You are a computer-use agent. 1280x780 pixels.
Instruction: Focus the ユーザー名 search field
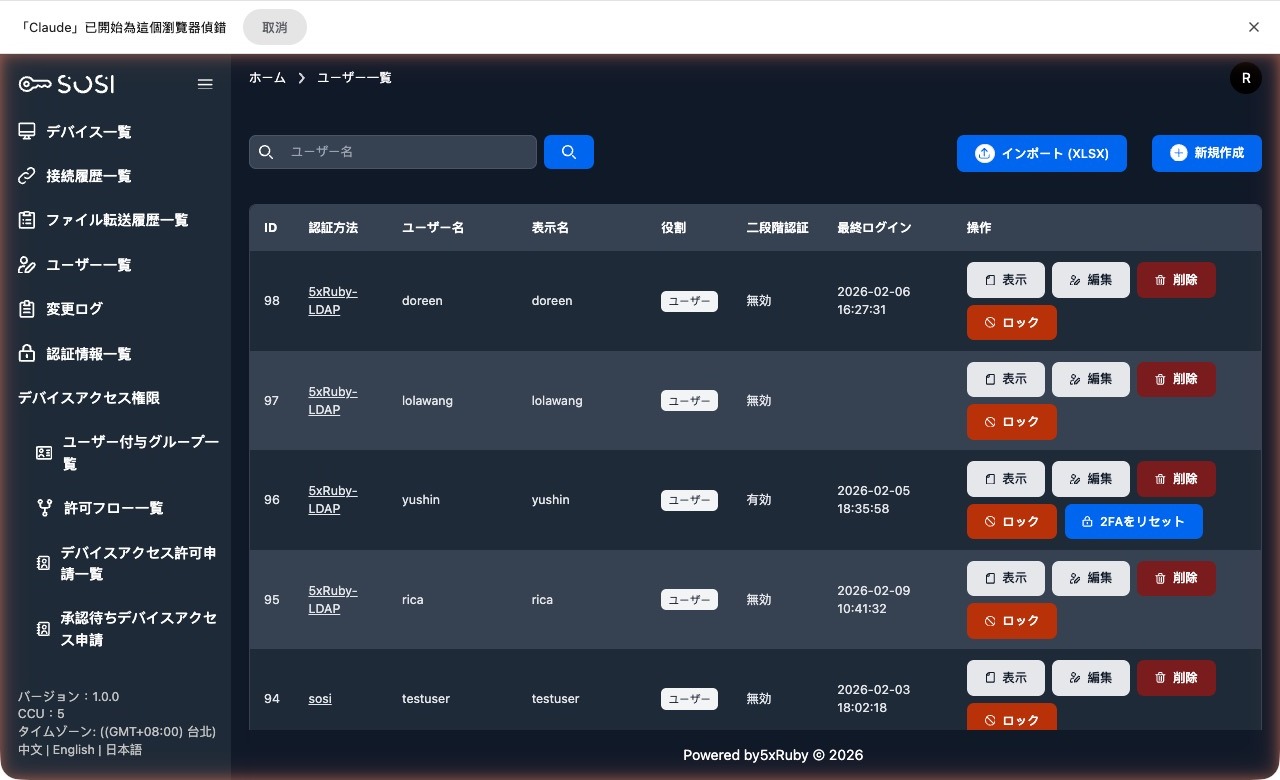pos(405,152)
